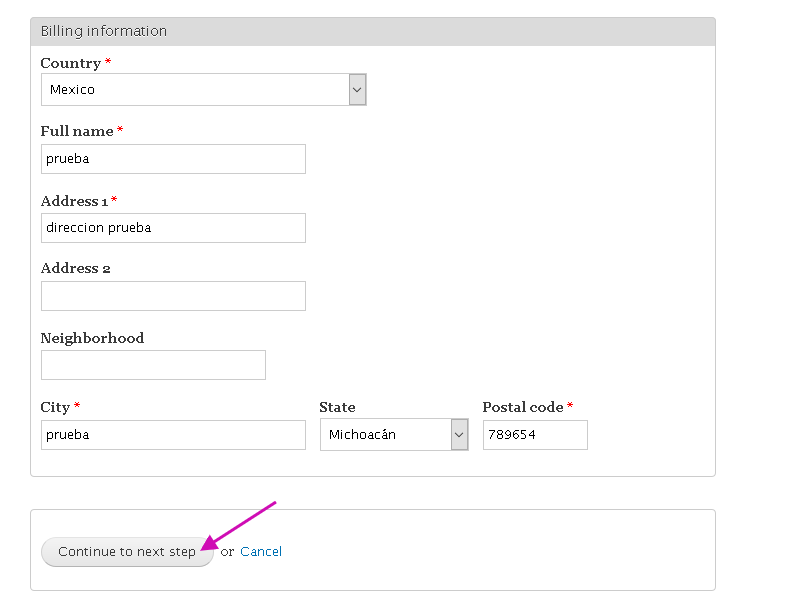
Task: Open the Country select showing Mexico
Action: click(x=203, y=90)
